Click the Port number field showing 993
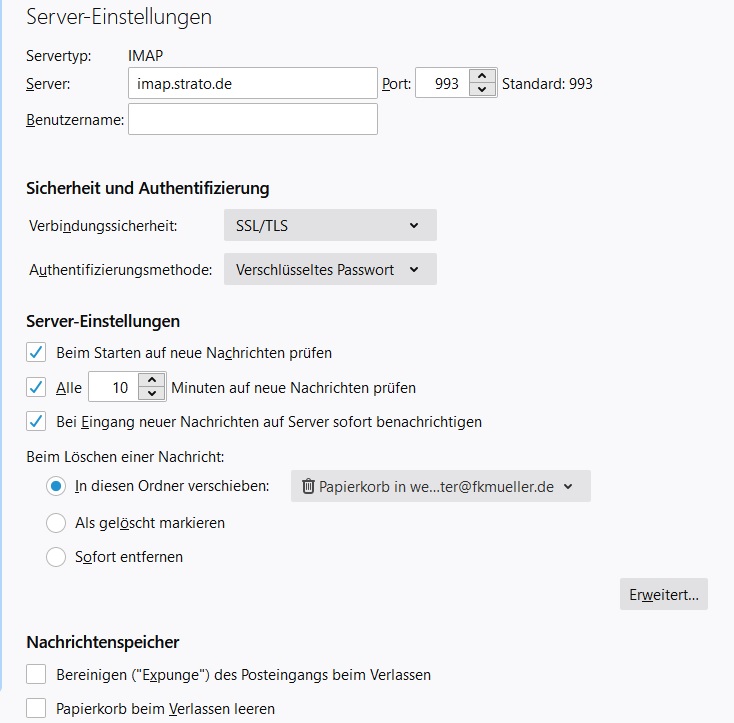Screen dimensions: 734x723 tap(442, 83)
